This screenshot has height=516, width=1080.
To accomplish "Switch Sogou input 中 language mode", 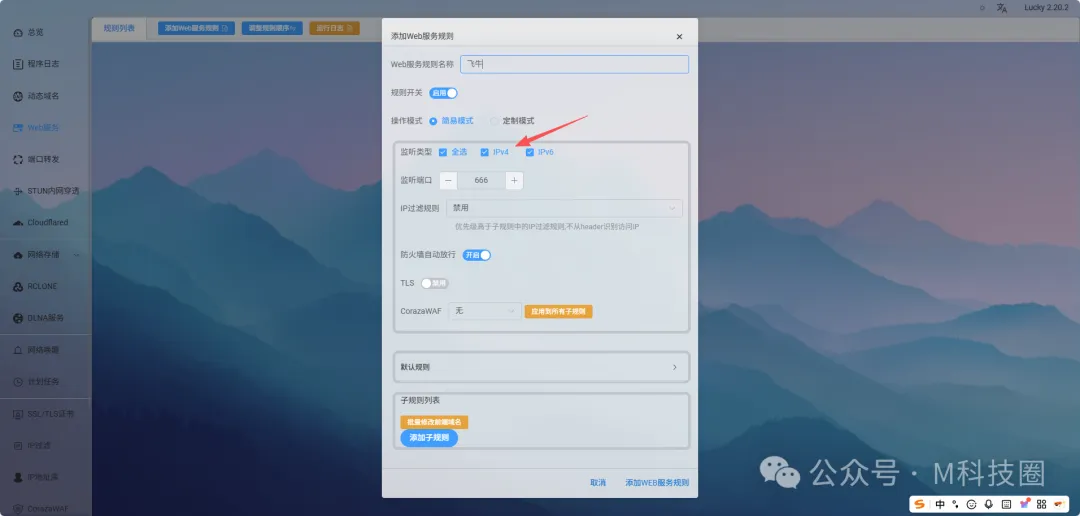I will 939,504.
